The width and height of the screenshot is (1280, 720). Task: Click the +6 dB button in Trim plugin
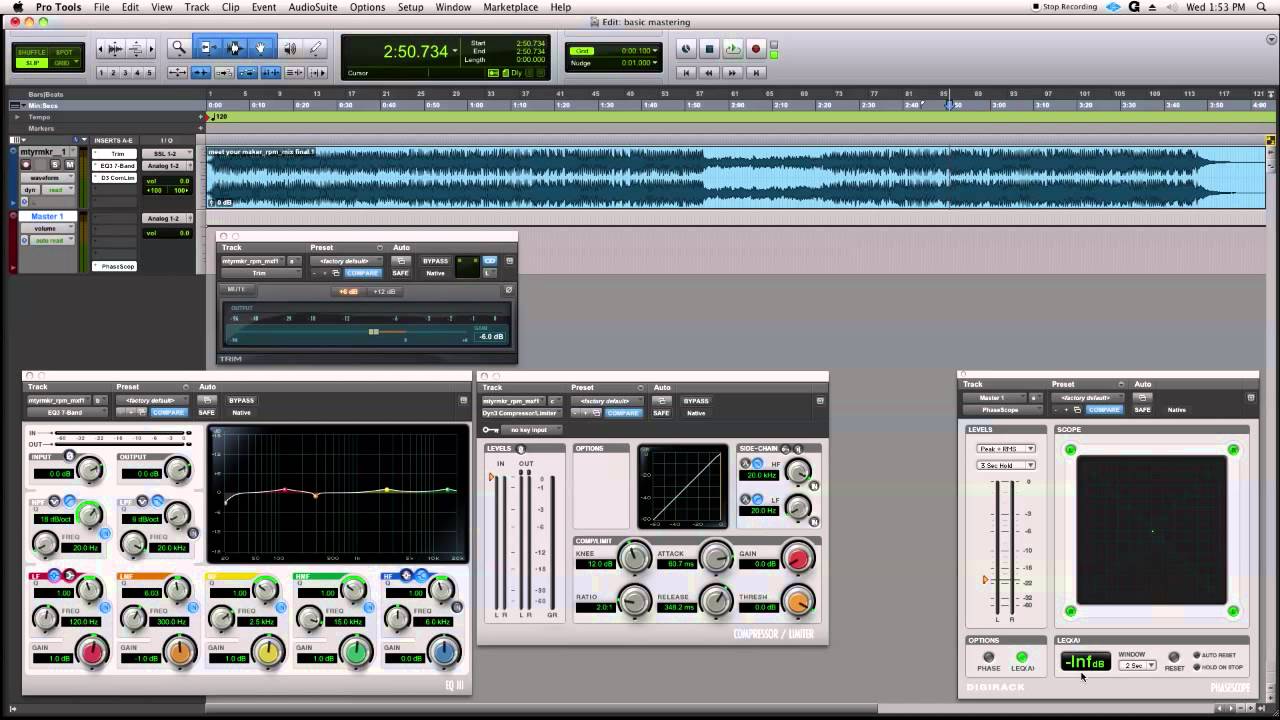pos(348,292)
